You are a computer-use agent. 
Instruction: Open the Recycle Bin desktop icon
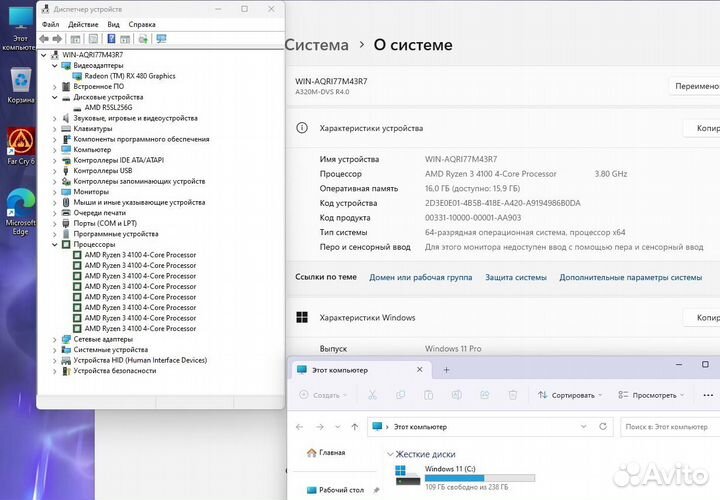pos(21,86)
